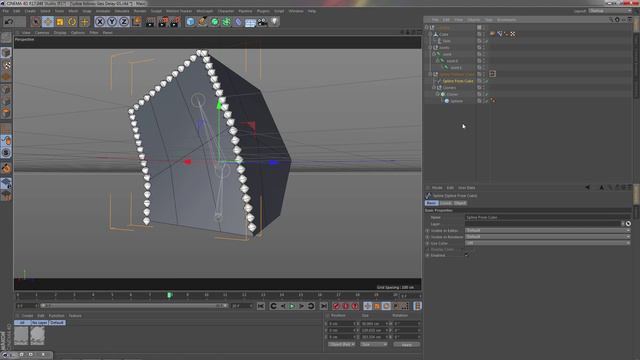Open the Create menu

click(x=30, y=11)
